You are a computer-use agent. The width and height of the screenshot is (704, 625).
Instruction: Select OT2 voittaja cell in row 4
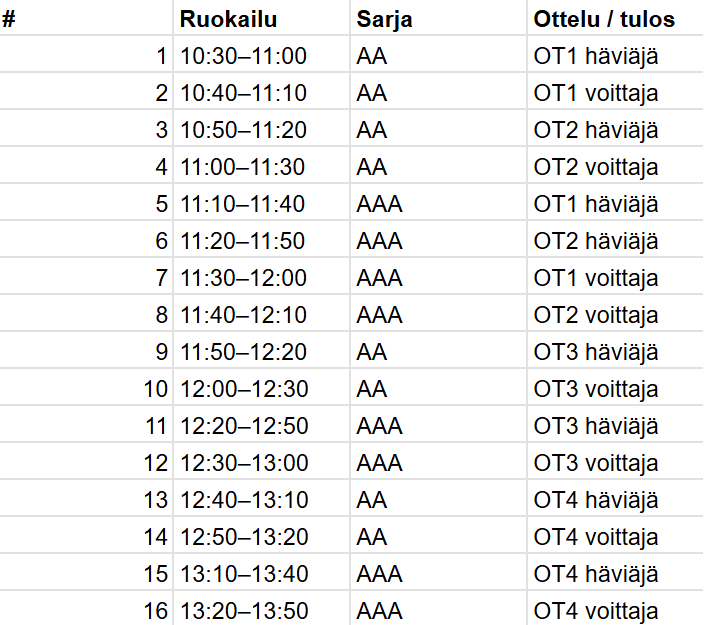point(616,165)
